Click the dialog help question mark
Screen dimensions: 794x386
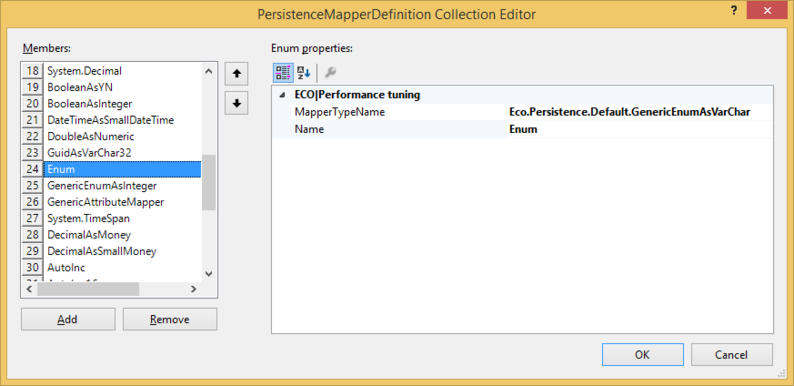click(734, 12)
